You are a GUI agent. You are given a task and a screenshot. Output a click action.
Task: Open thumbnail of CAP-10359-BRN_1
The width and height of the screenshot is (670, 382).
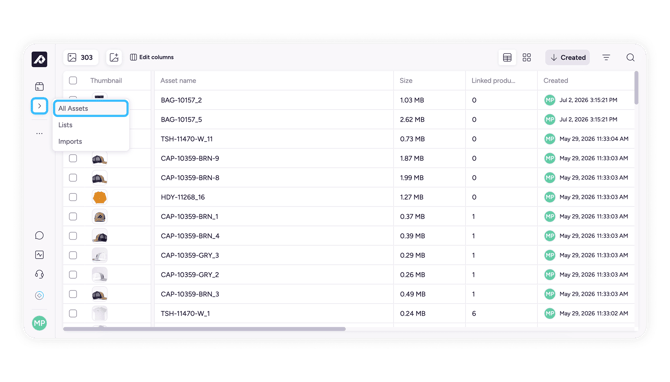click(100, 217)
